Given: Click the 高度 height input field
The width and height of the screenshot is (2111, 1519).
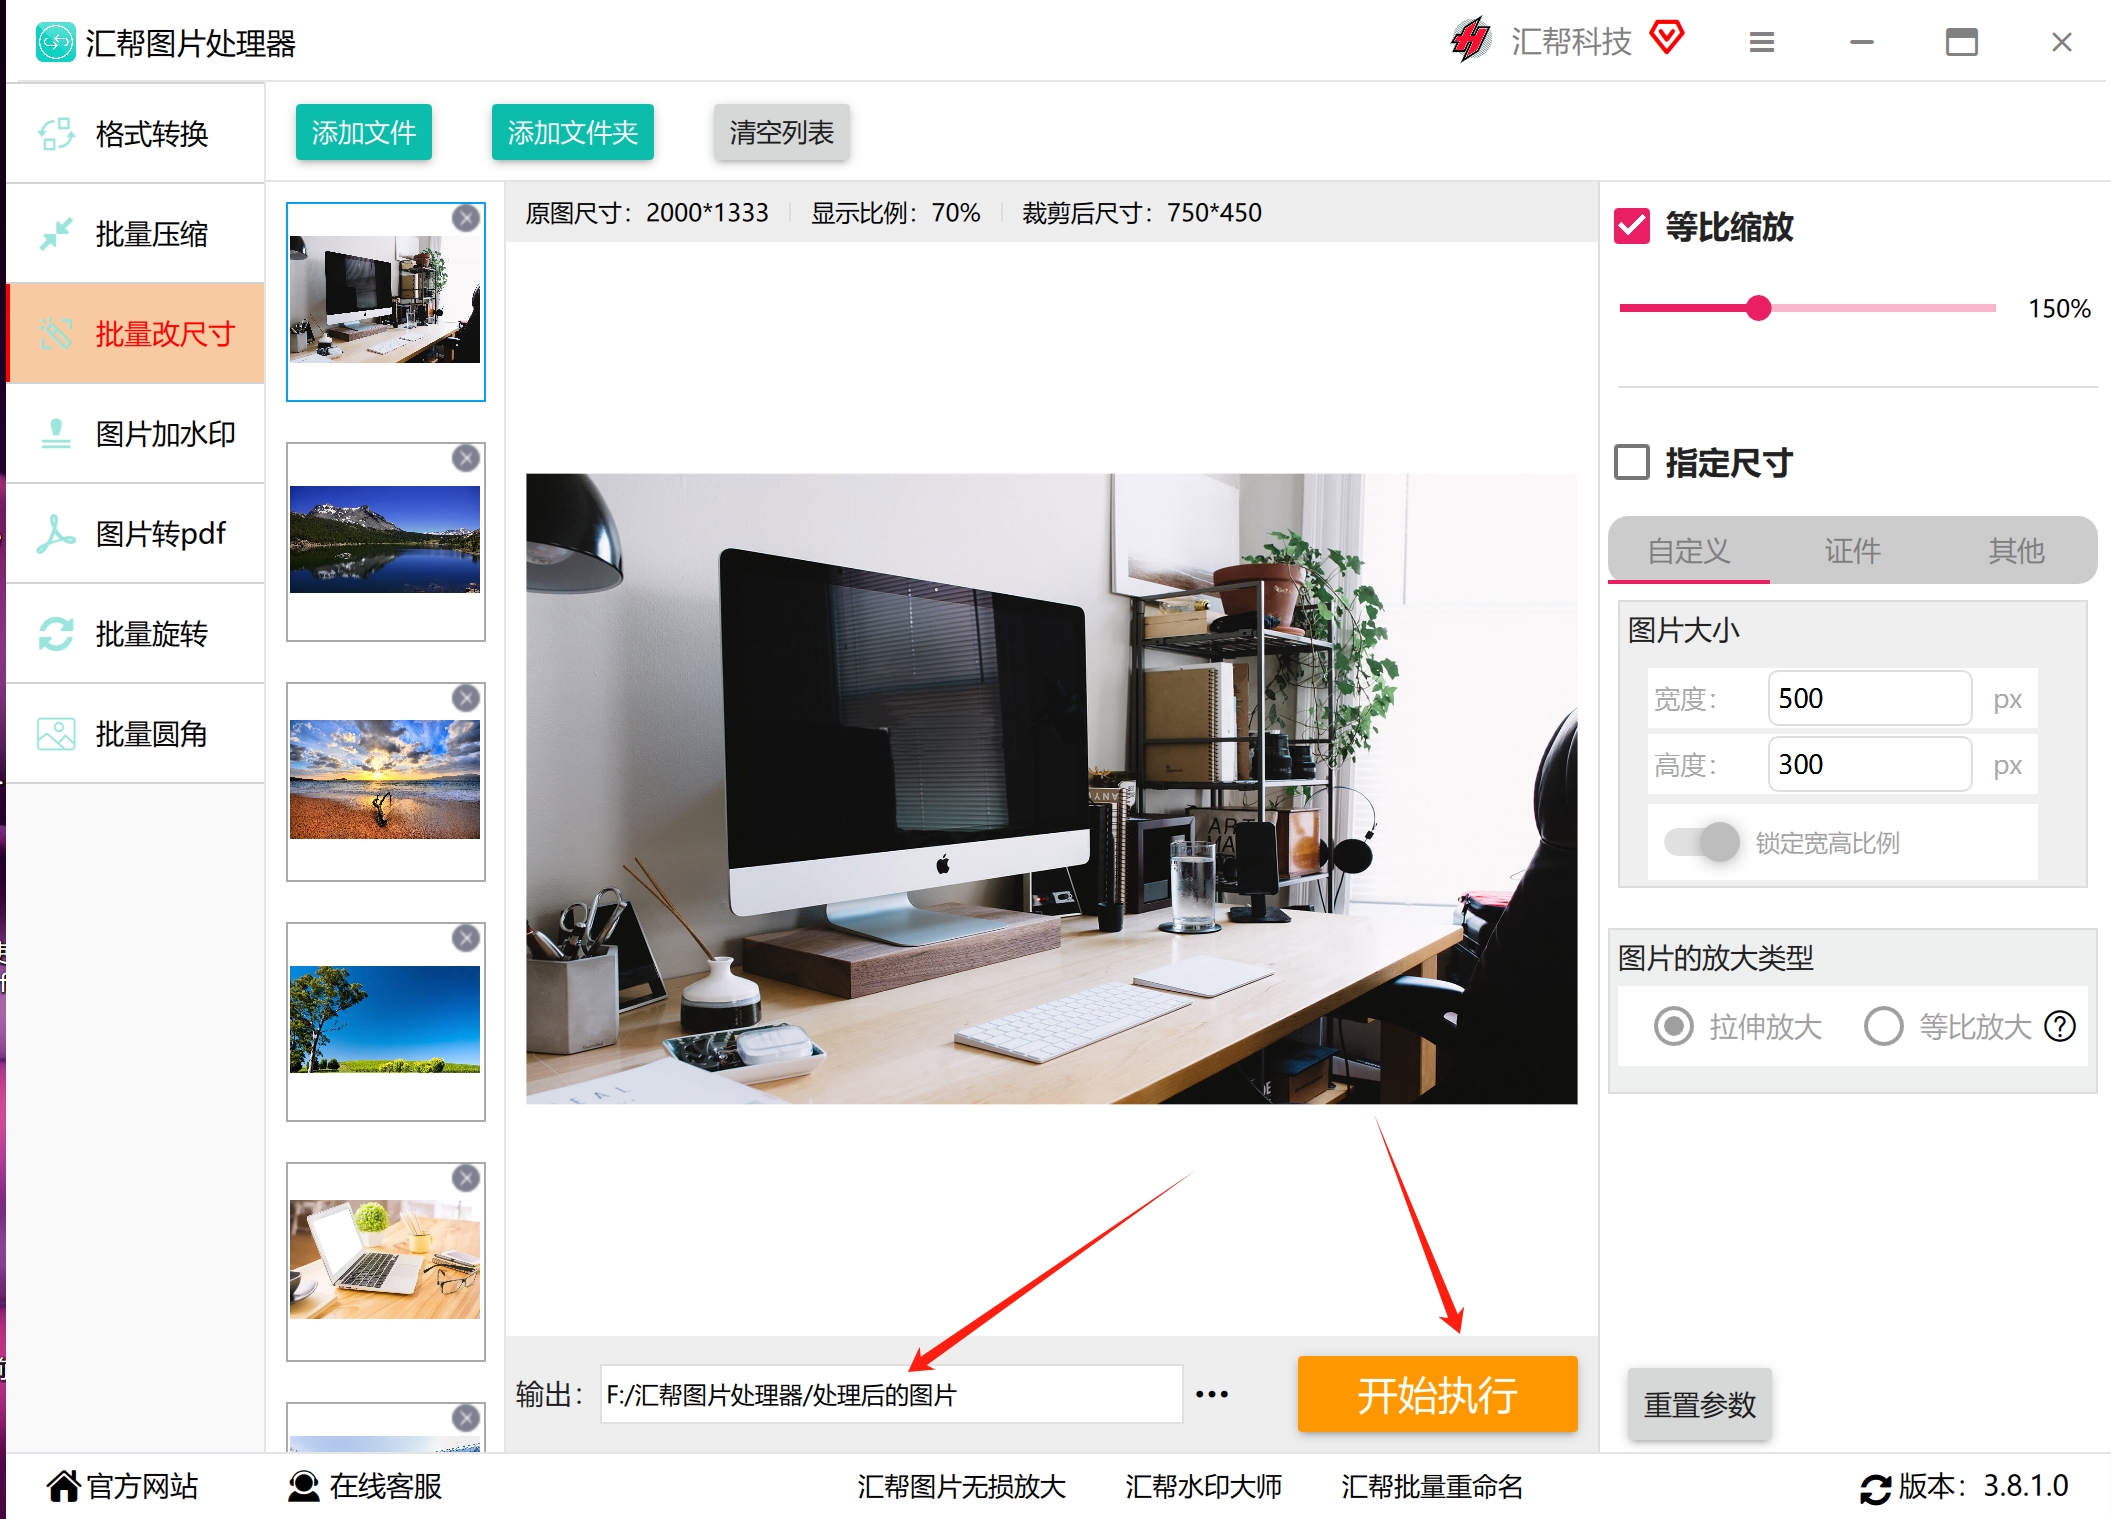Looking at the screenshot, I should pos(1870,764).
